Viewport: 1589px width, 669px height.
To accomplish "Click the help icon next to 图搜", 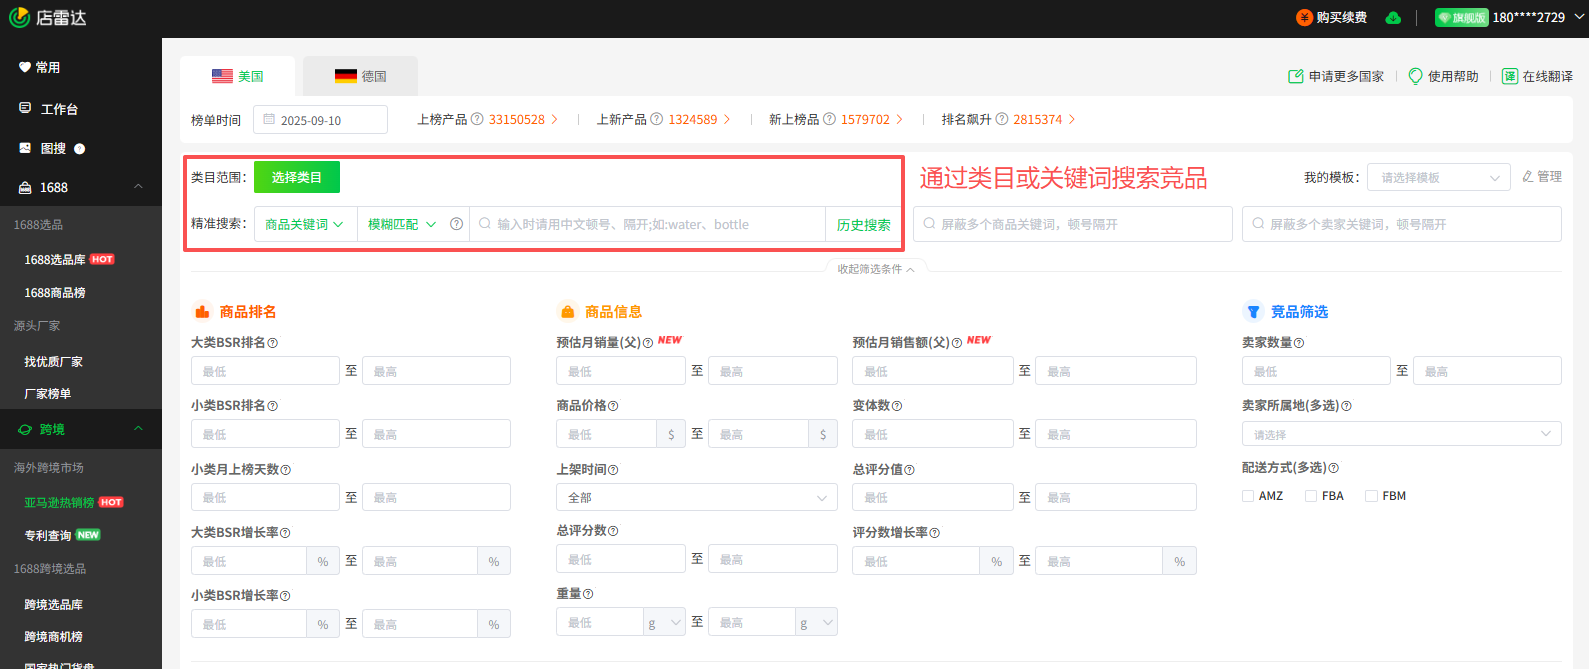I will (x=80, y=149).
